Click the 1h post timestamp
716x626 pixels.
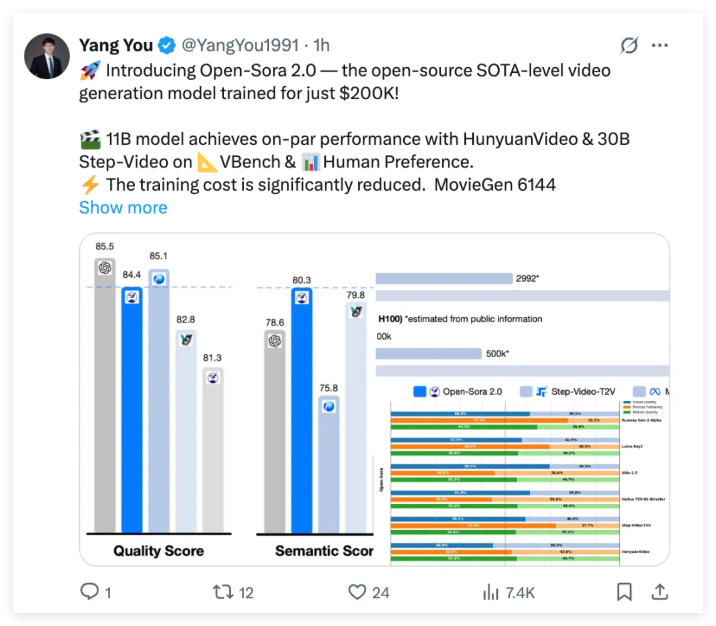click(322, 46)
